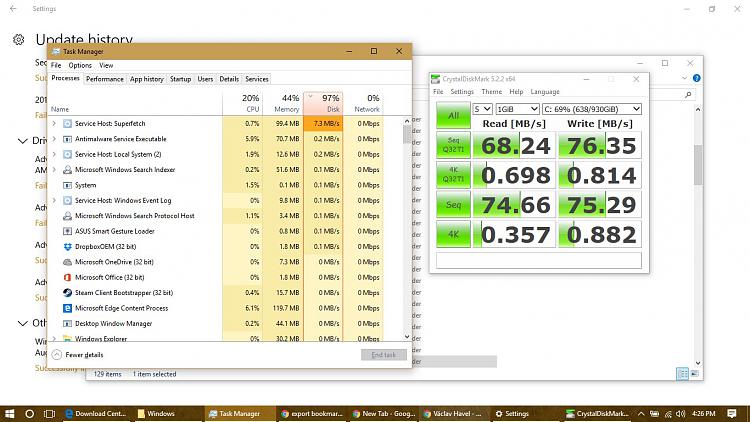Image resolution: width=750 pixels, height=422 pixels.
Task: Click the Desktop Window Manager icon
Action: [67, 323]
